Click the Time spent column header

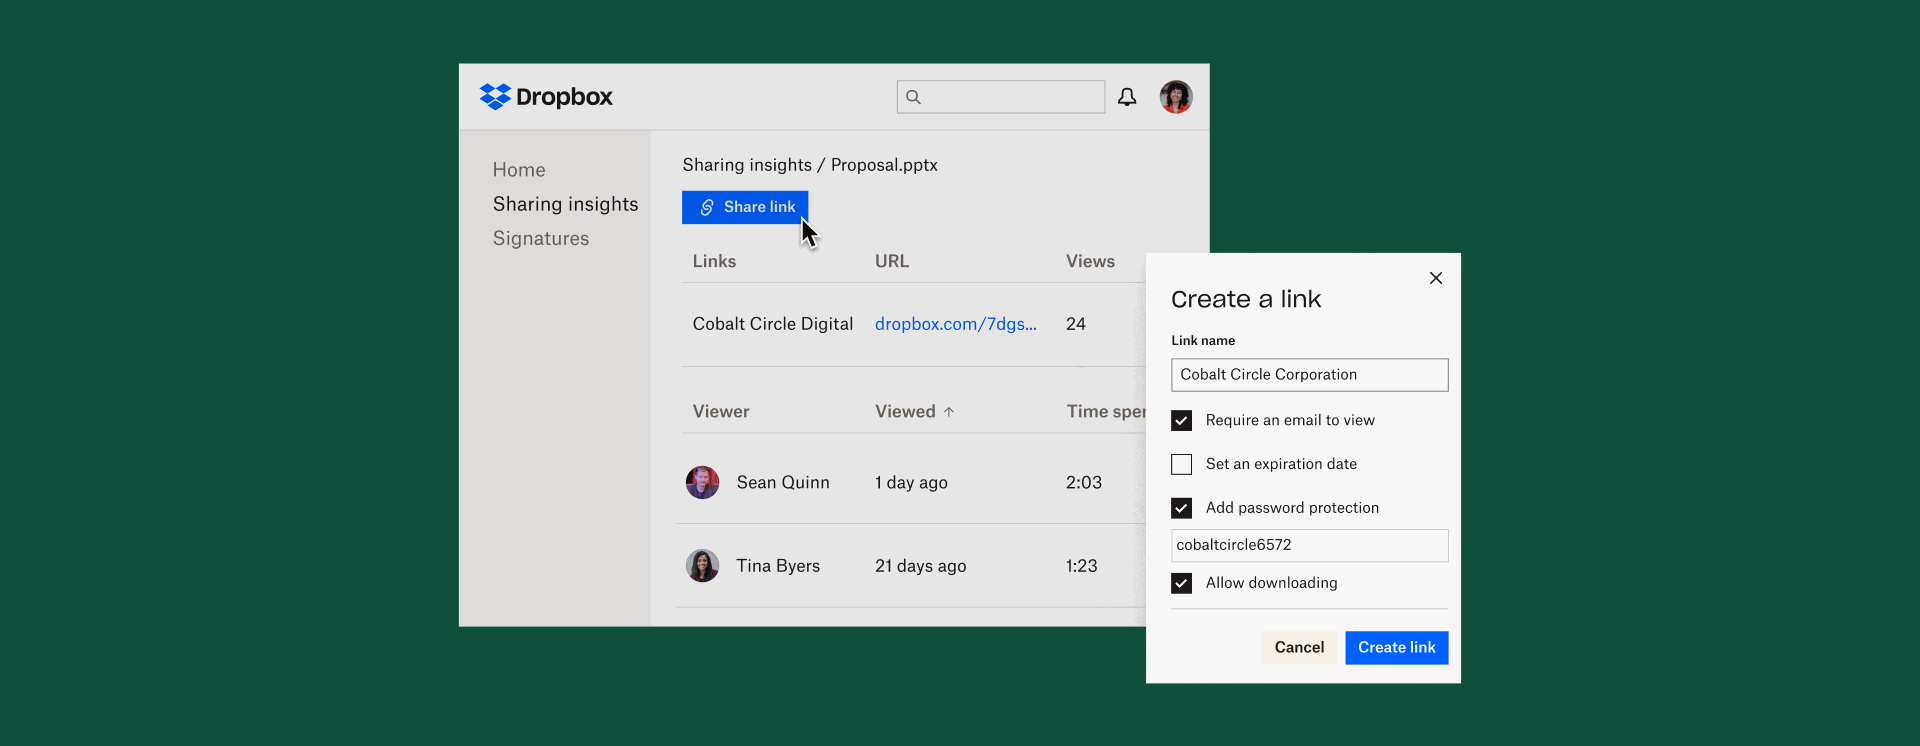pos(1106,412)
